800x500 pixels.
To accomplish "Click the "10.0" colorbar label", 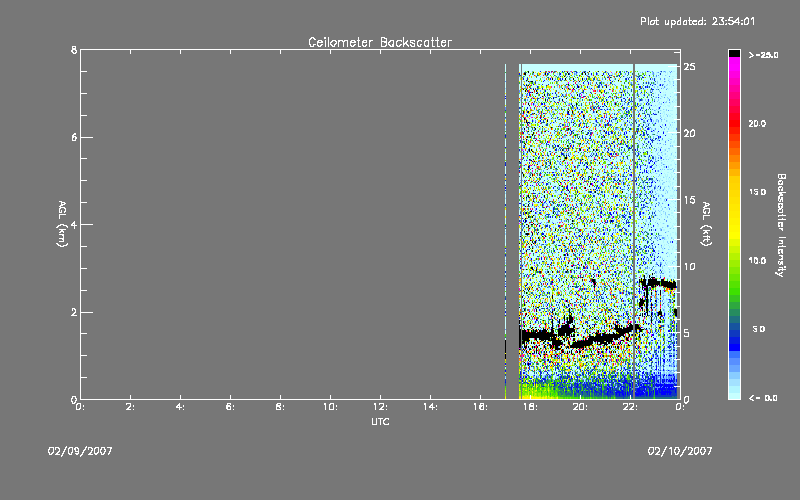I will (x=757, y=260).
